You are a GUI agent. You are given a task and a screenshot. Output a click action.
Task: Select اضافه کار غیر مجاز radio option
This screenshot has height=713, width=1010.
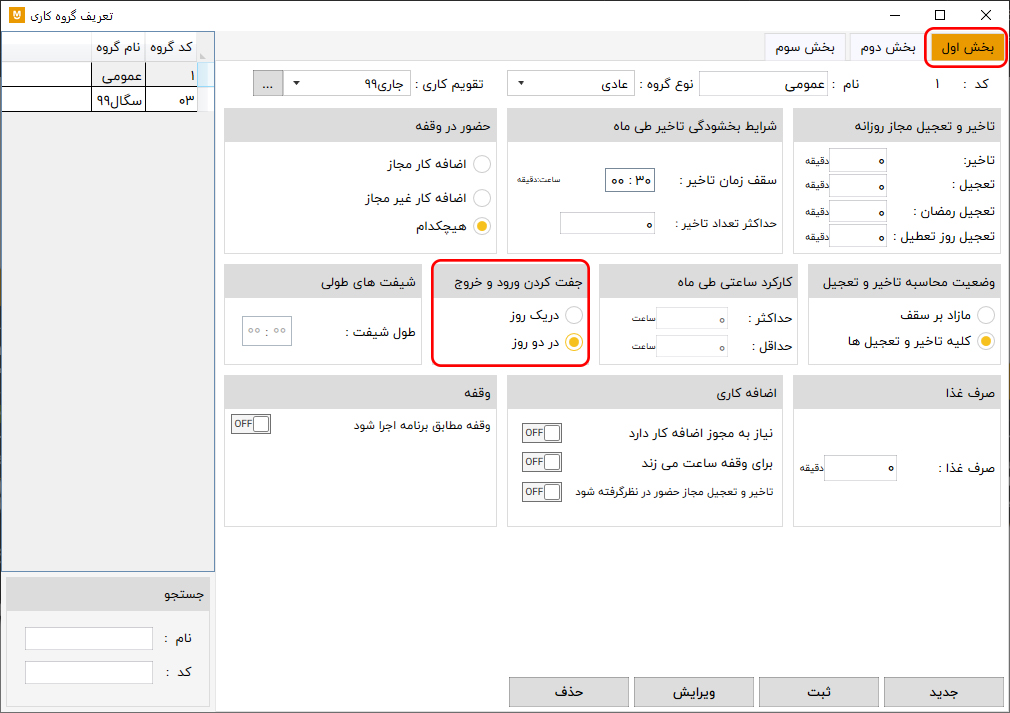pyautogui.click(x=482, y=198)
